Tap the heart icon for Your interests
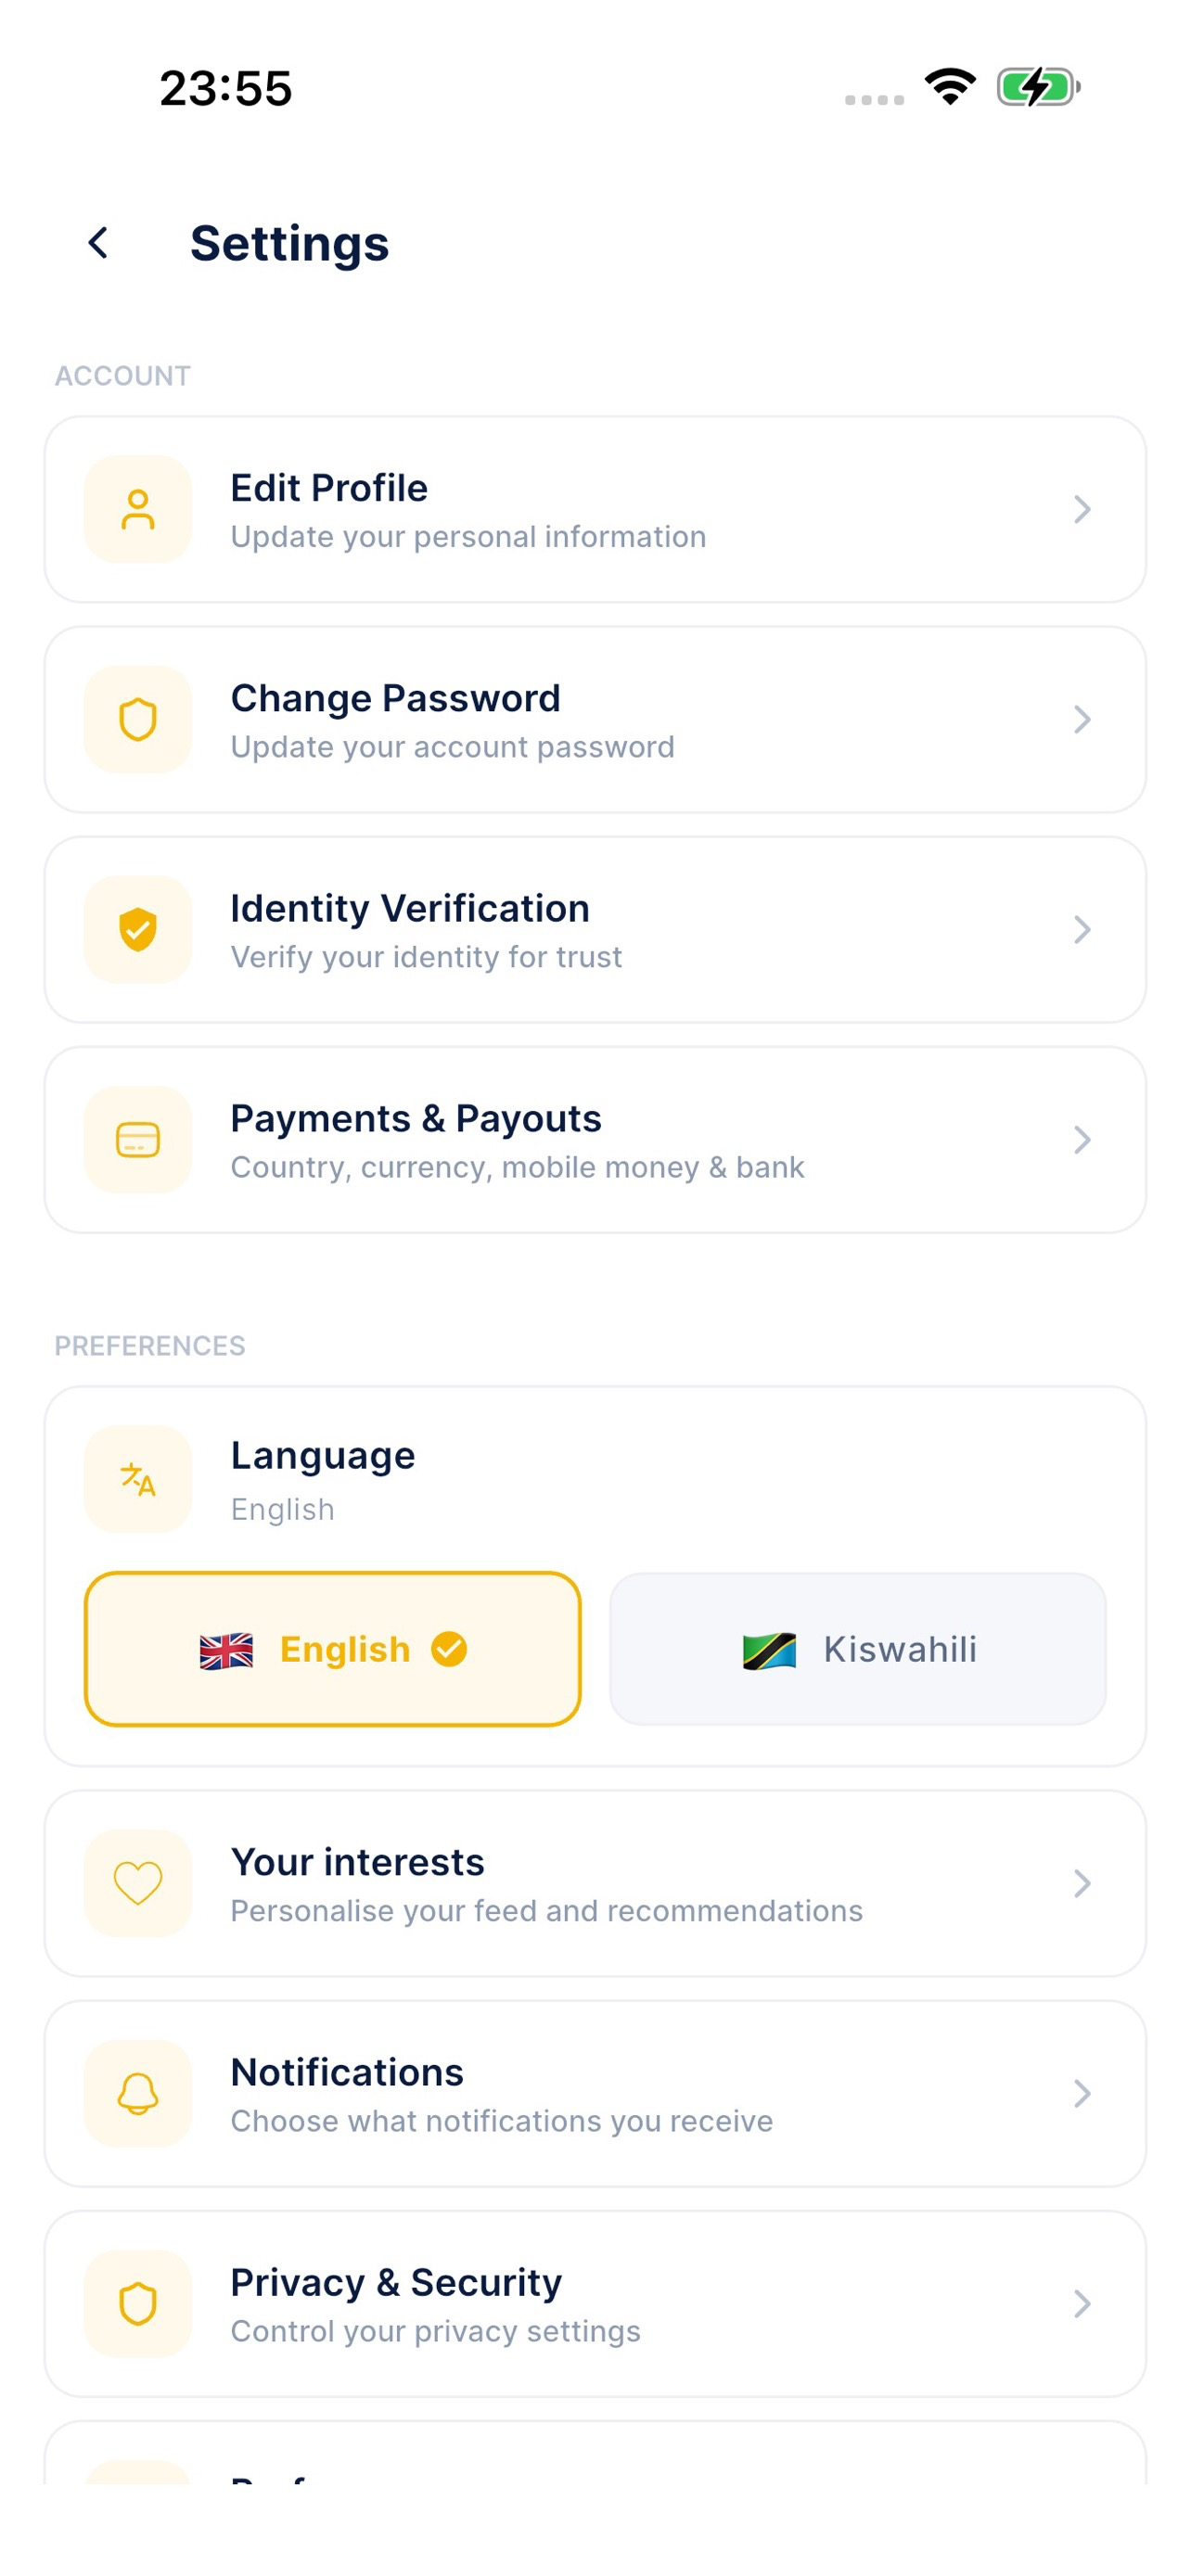The image size is (1191, 2576). coord(138,1883)
